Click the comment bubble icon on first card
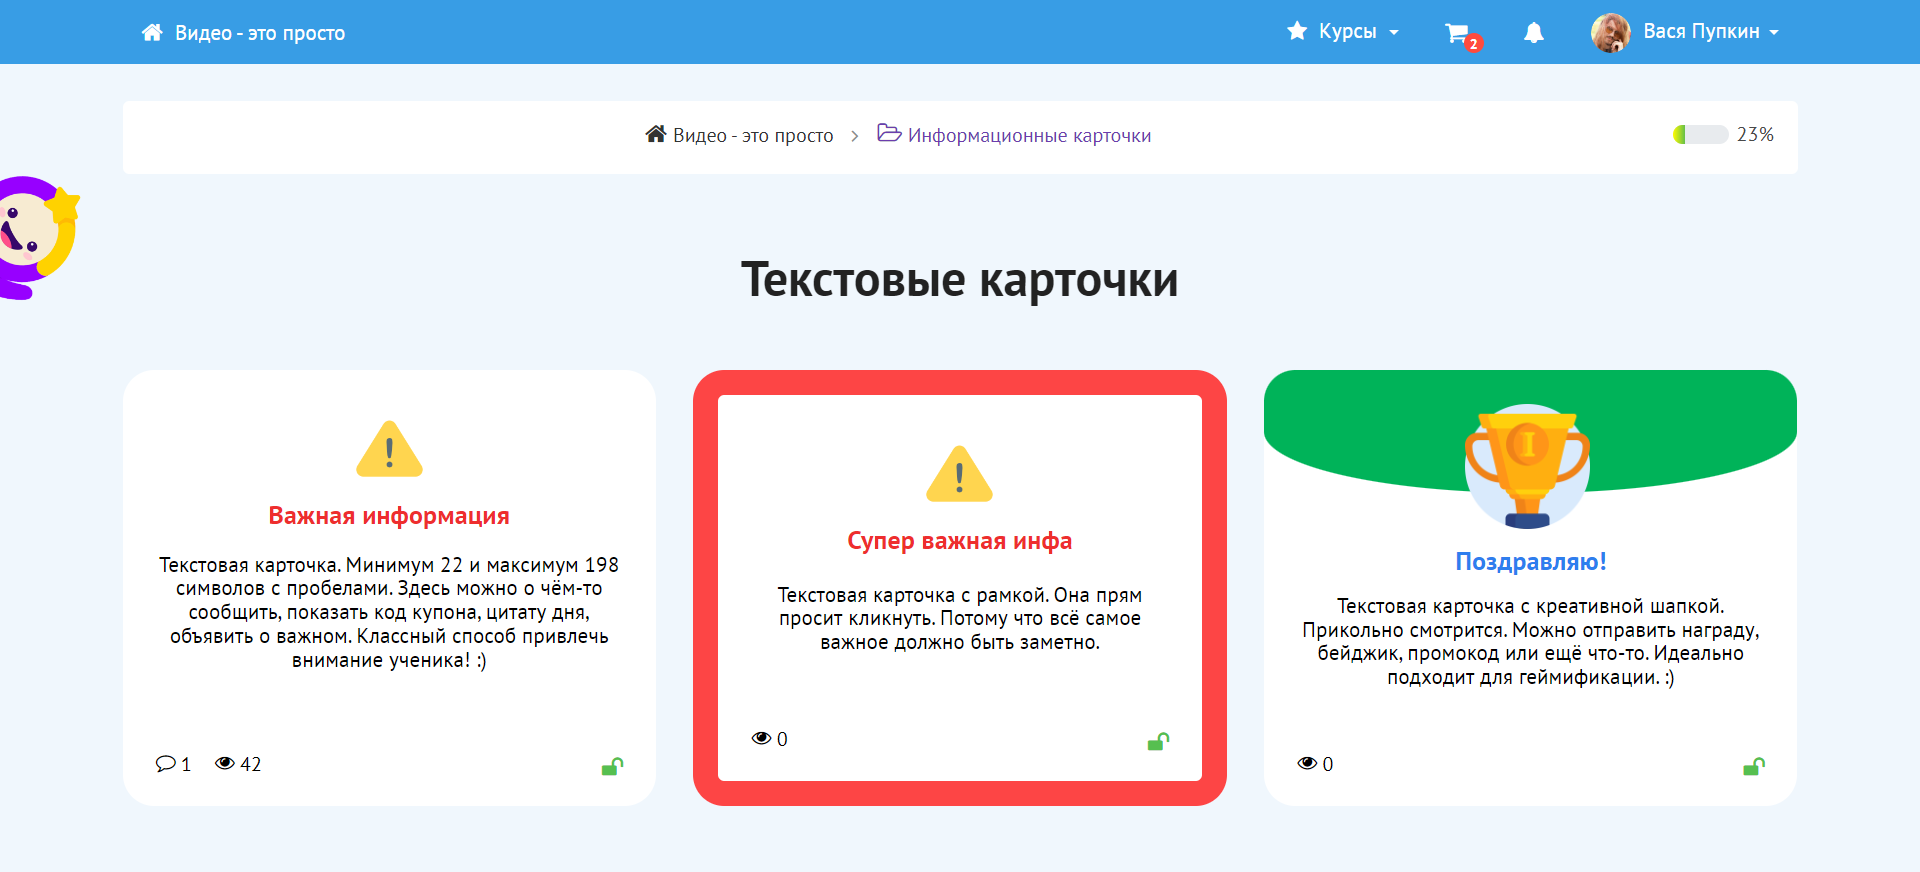The width and height of the screenshot is (1920, 872). click(x=165, y=764)
